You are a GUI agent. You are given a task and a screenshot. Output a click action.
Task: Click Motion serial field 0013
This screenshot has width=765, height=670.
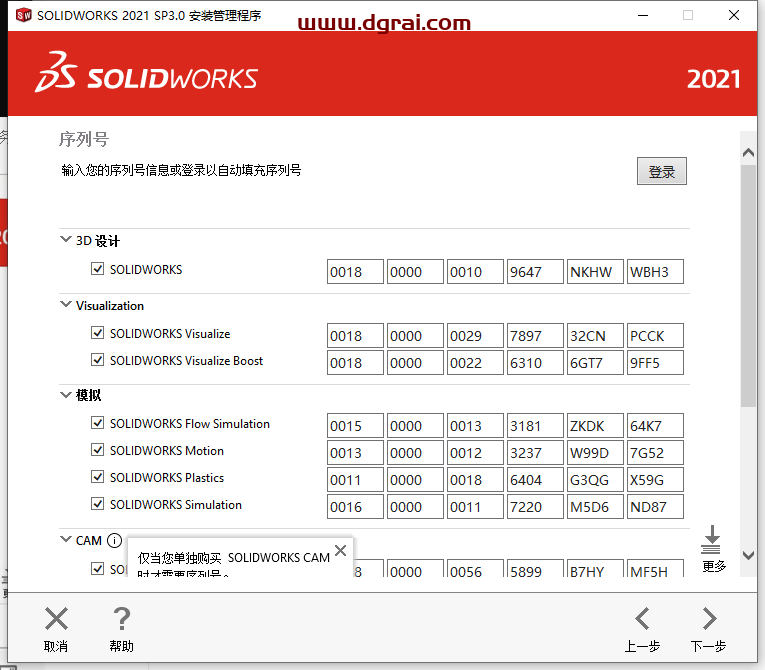355,453
